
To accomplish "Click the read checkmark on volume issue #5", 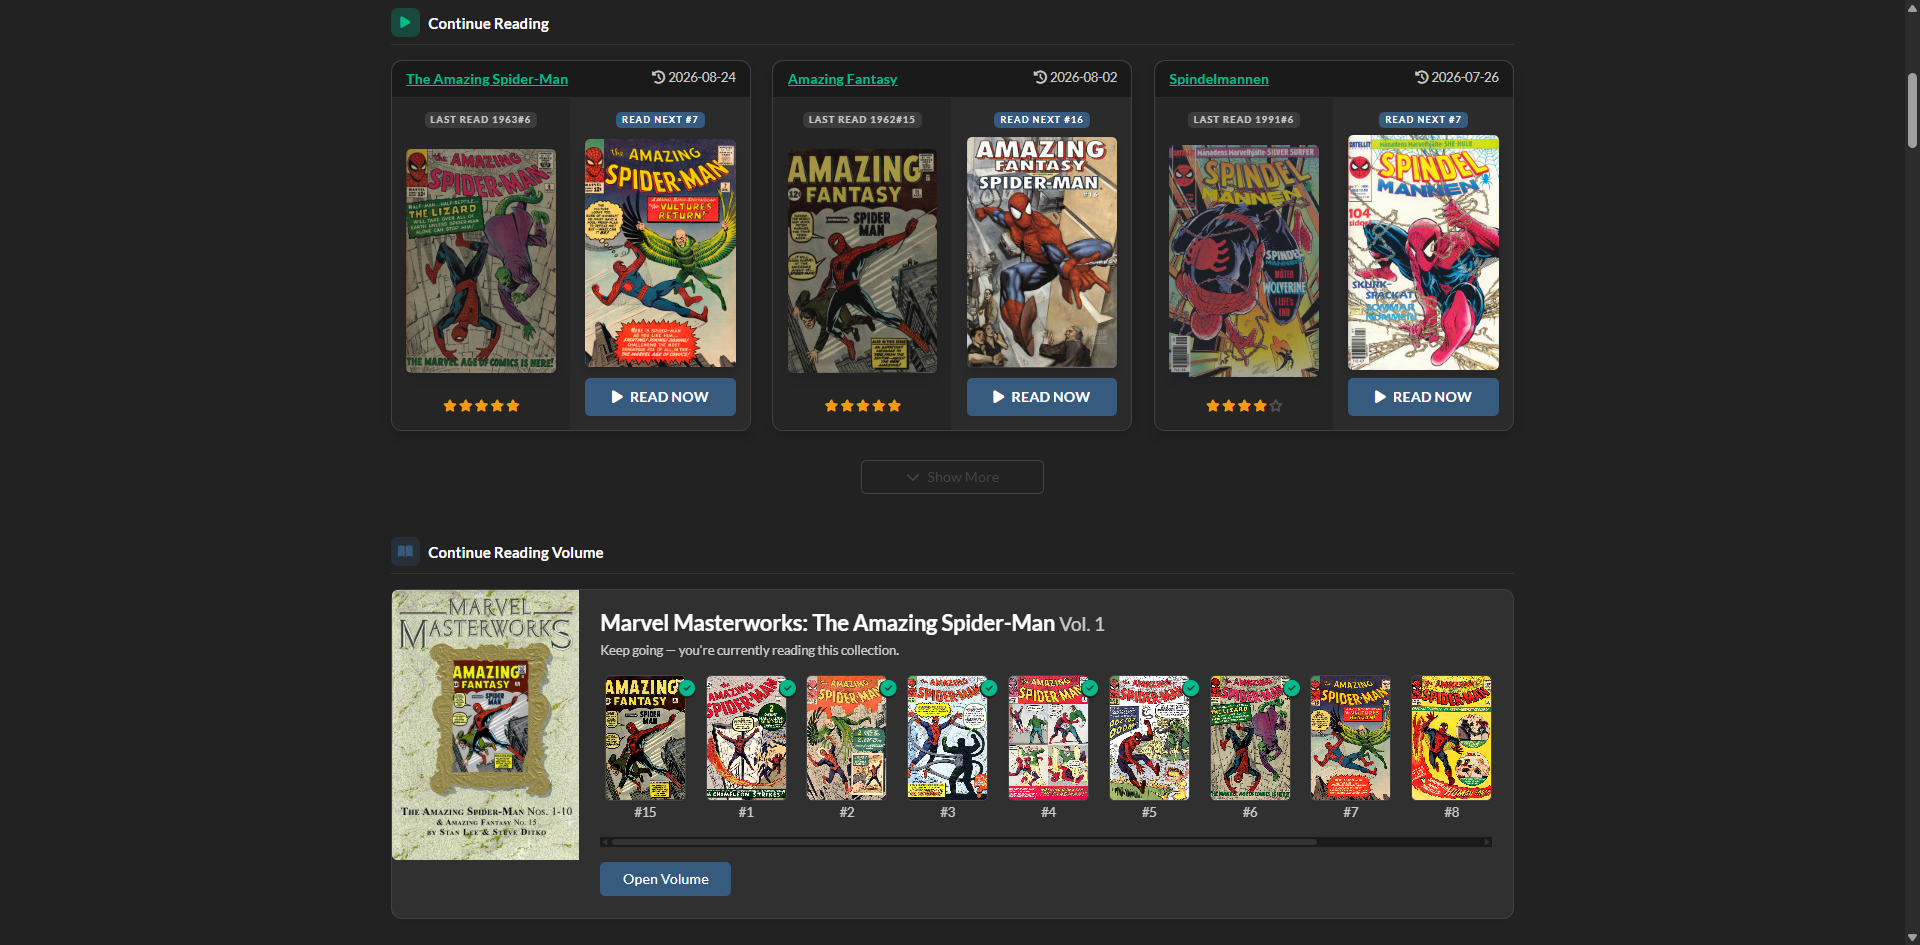I will (1191, 688).
